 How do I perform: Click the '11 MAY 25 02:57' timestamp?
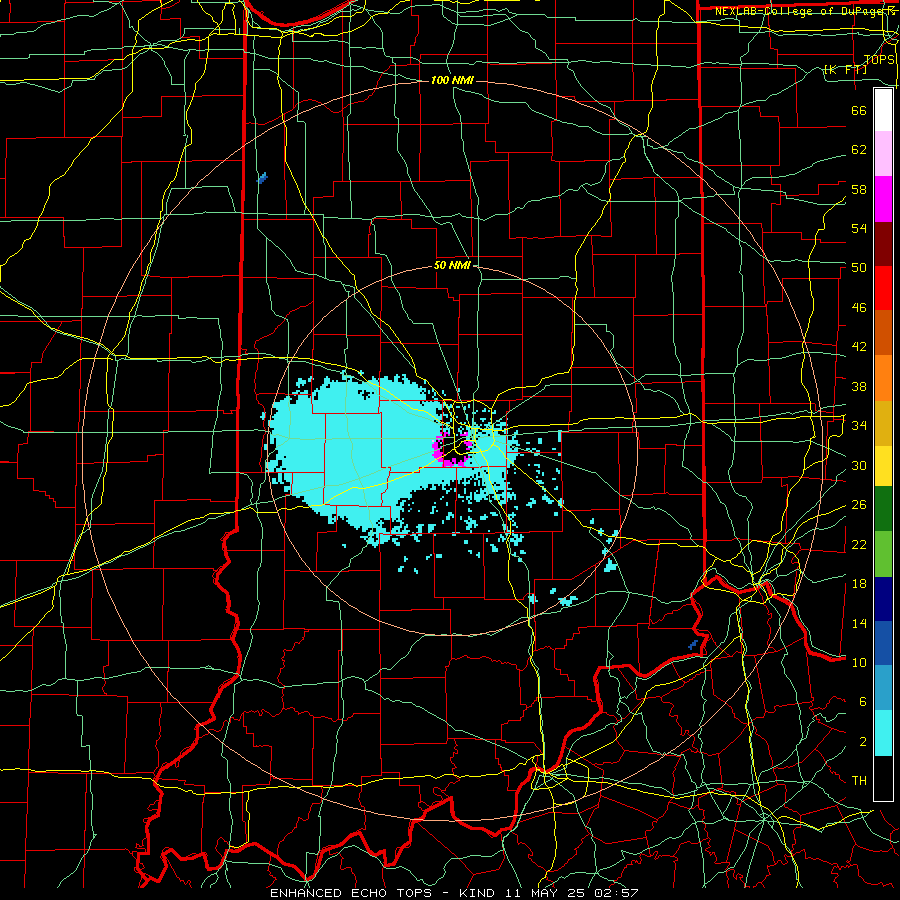(x=572, y=893)
